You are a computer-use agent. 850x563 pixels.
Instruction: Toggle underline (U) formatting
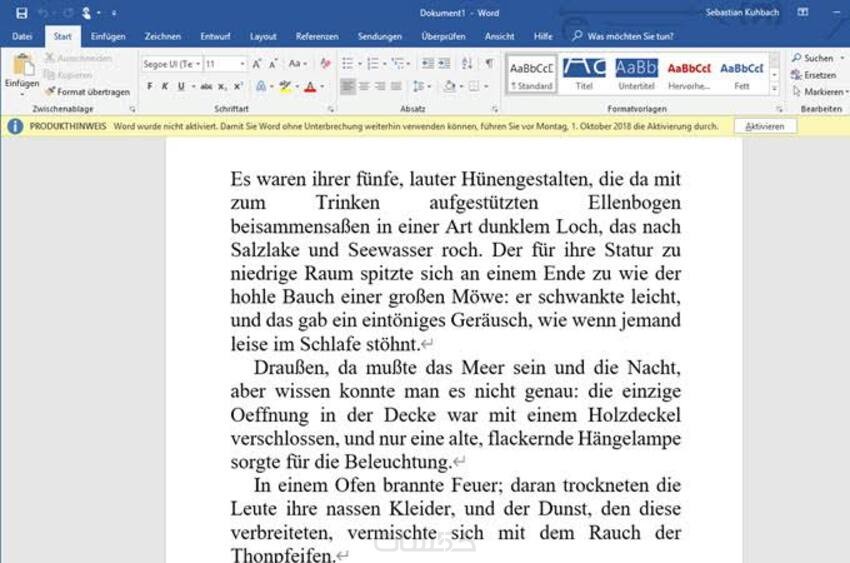tap(181, 86)
